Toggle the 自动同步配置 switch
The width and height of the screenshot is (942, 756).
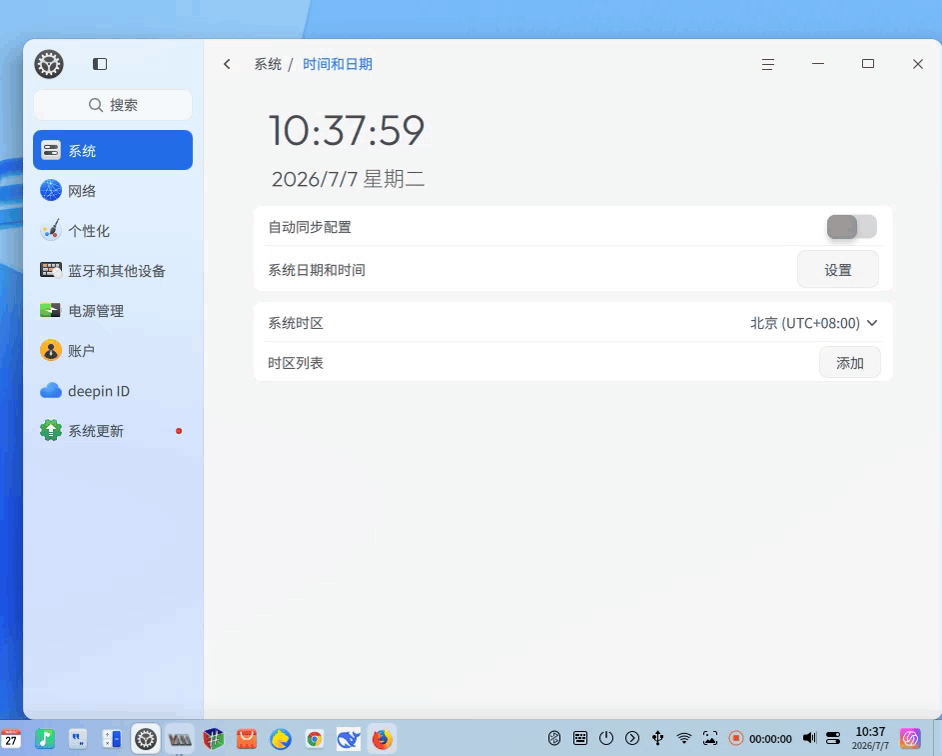(x=851, y=227)
